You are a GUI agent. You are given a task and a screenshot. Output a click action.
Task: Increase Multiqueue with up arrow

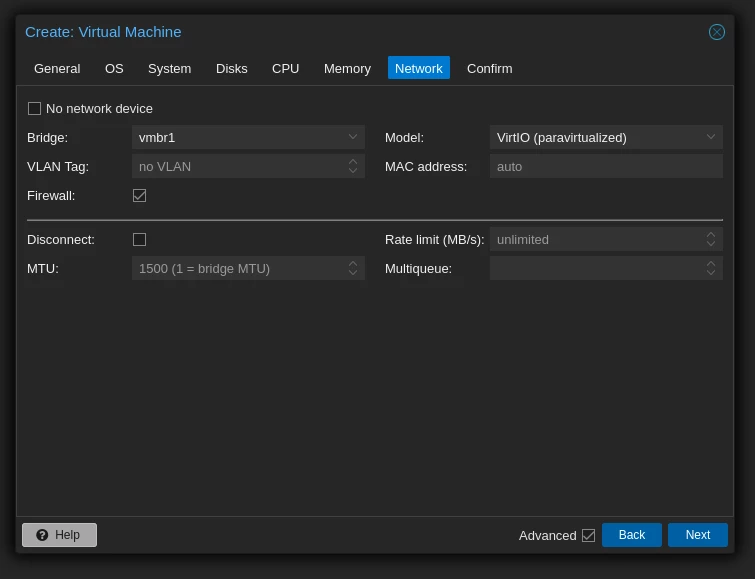(711, 263)
